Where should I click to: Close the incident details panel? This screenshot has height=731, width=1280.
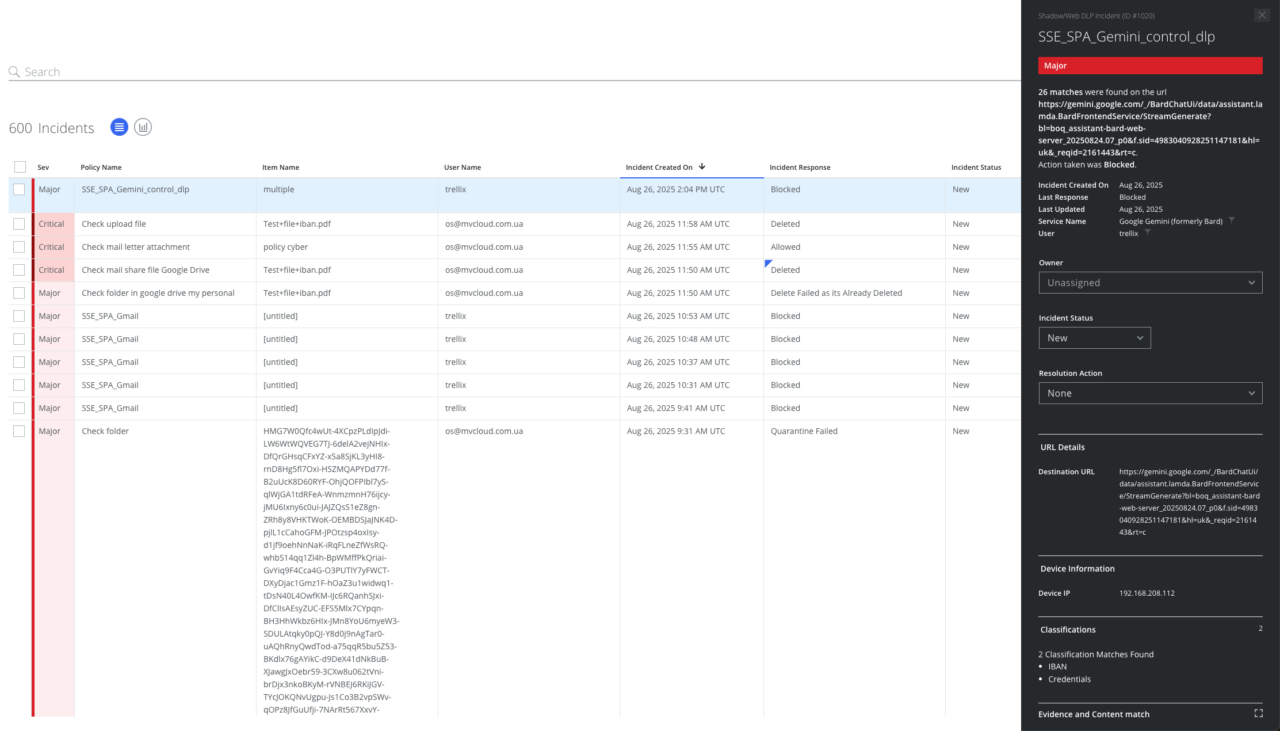click(x=1261, y=15)
